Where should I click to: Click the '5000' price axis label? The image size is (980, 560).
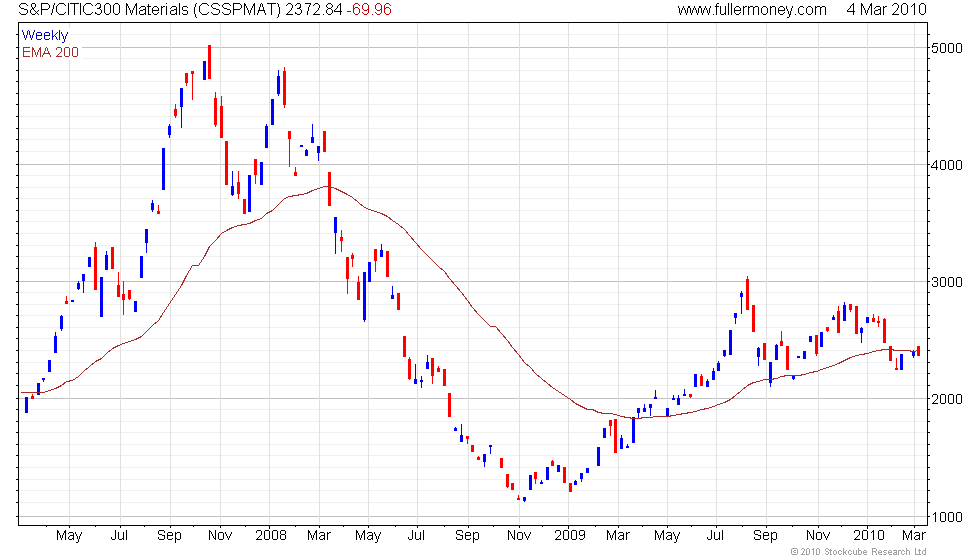coord(946,49)
